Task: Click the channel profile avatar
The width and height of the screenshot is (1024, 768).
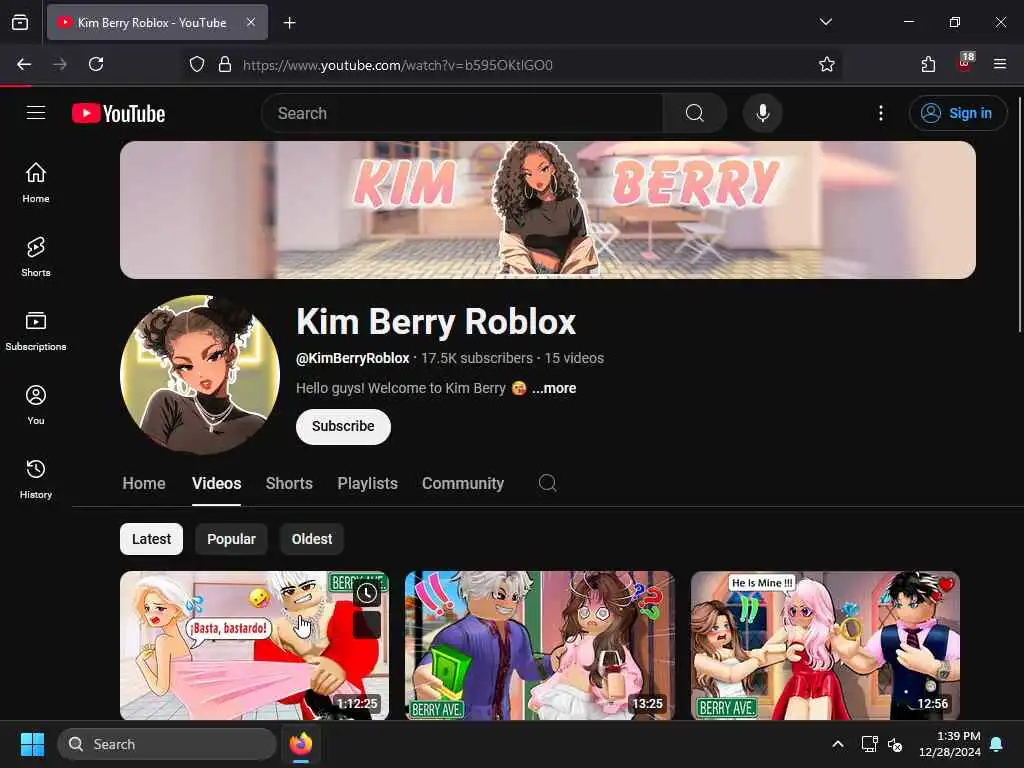Action: (200, 375)
